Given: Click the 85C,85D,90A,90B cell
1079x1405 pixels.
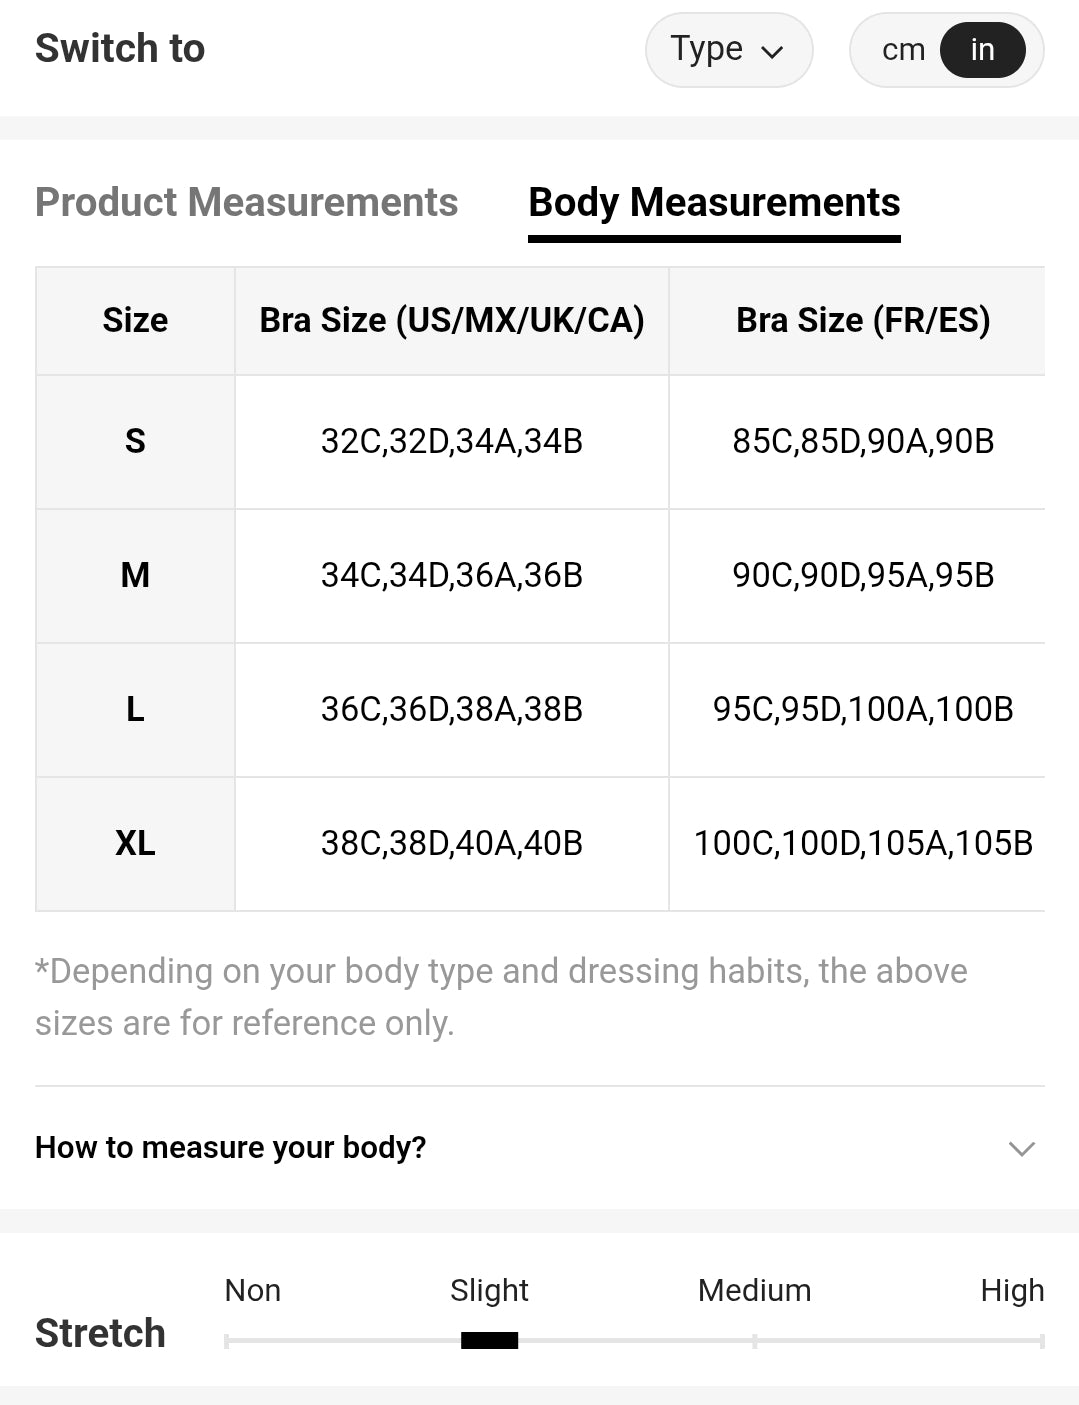Looking at the screenshot, I should [862, 441].
